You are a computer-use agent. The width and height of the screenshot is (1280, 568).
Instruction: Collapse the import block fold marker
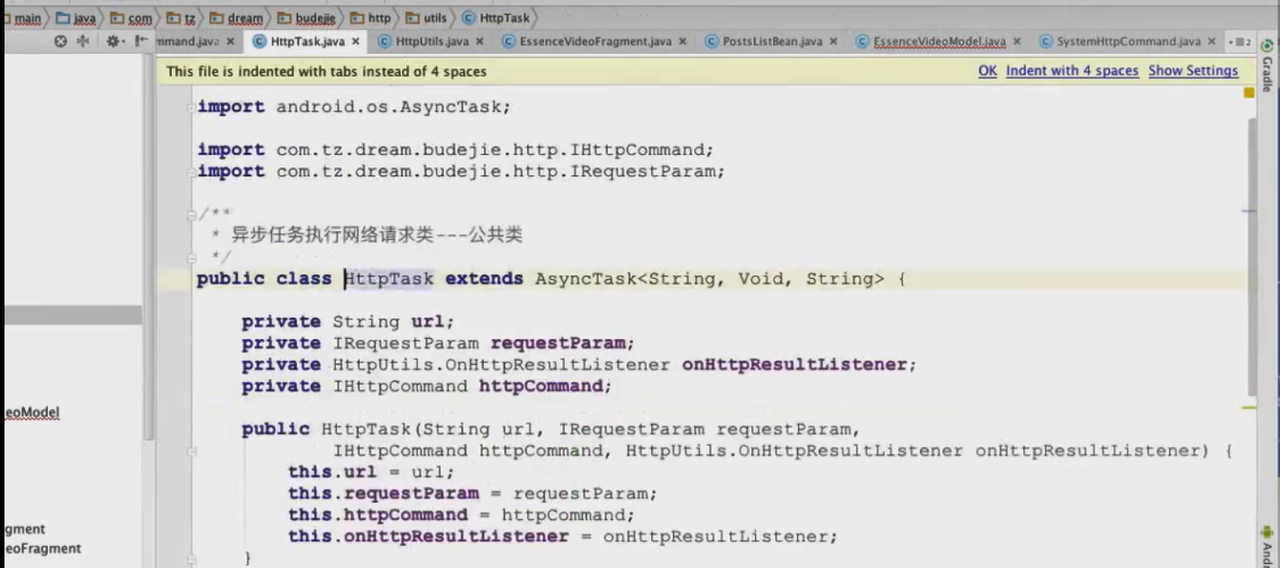[191, 107]
